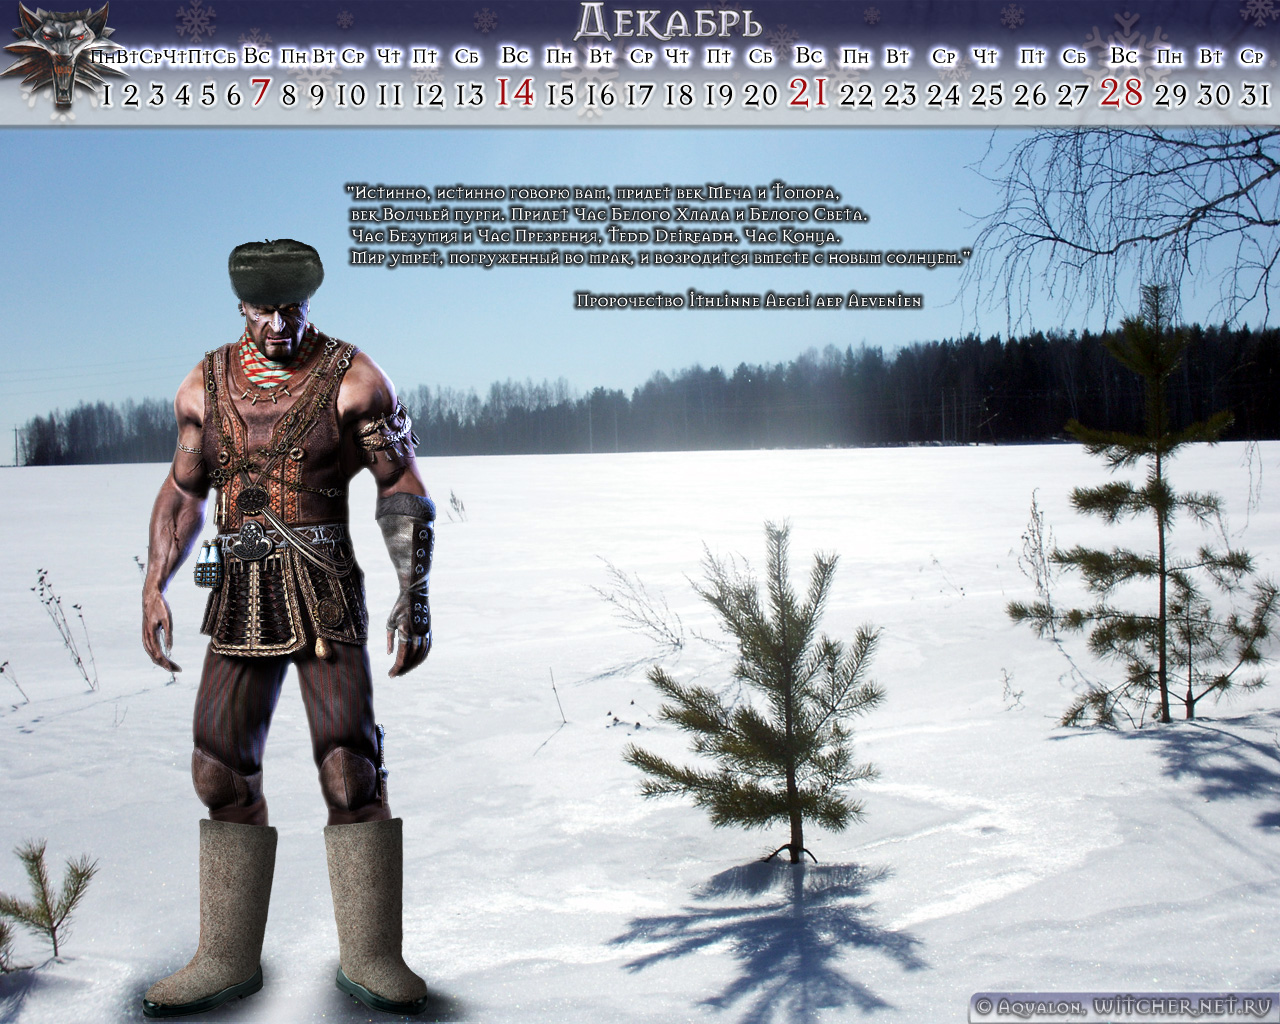The width and height of the screenshot is (1280, 1024).
Task: Pick calendar date 23
Action: (900, 95)
